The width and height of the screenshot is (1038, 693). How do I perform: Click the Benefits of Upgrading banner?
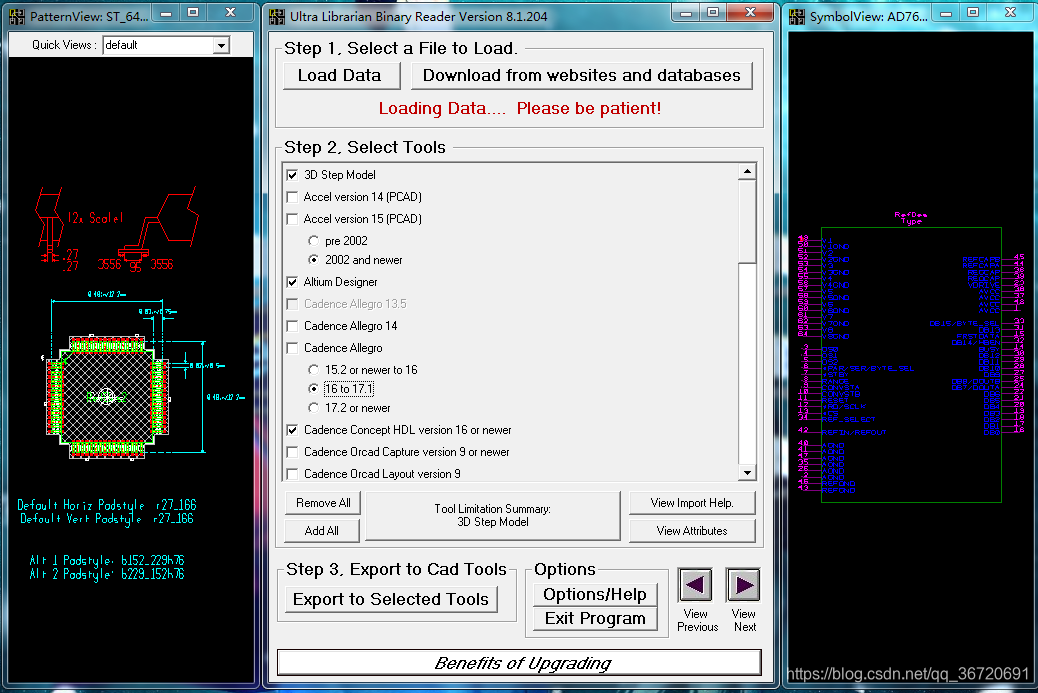click(x=519, y=663)
